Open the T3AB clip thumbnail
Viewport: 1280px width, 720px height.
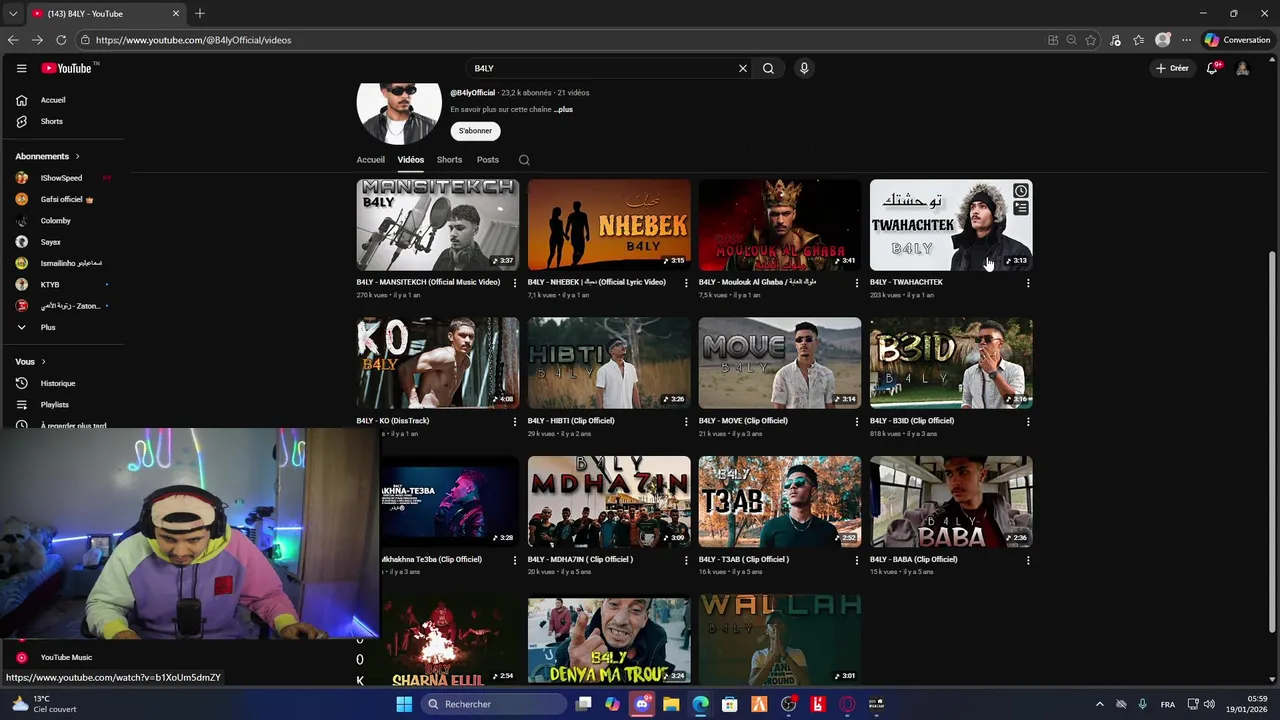pos(780,502)
